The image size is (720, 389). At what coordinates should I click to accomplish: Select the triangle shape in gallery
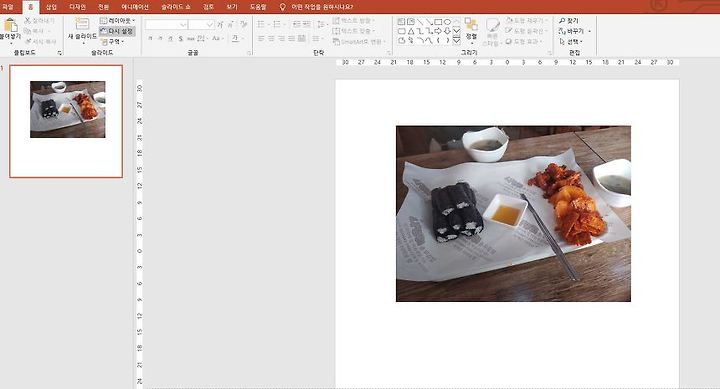[411, 31]
